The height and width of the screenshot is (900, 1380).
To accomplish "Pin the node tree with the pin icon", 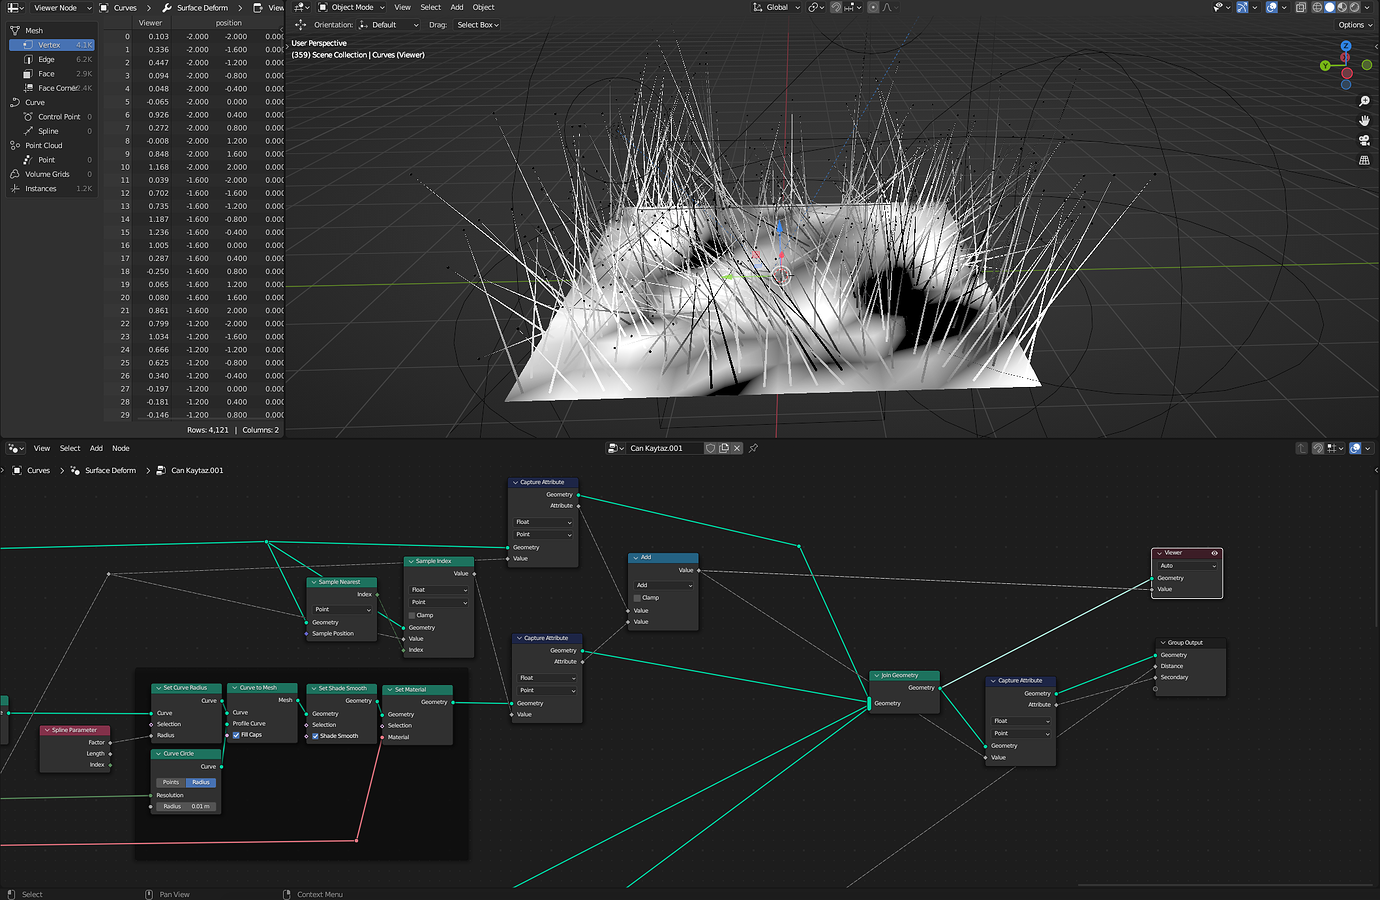I will [753, 448].
